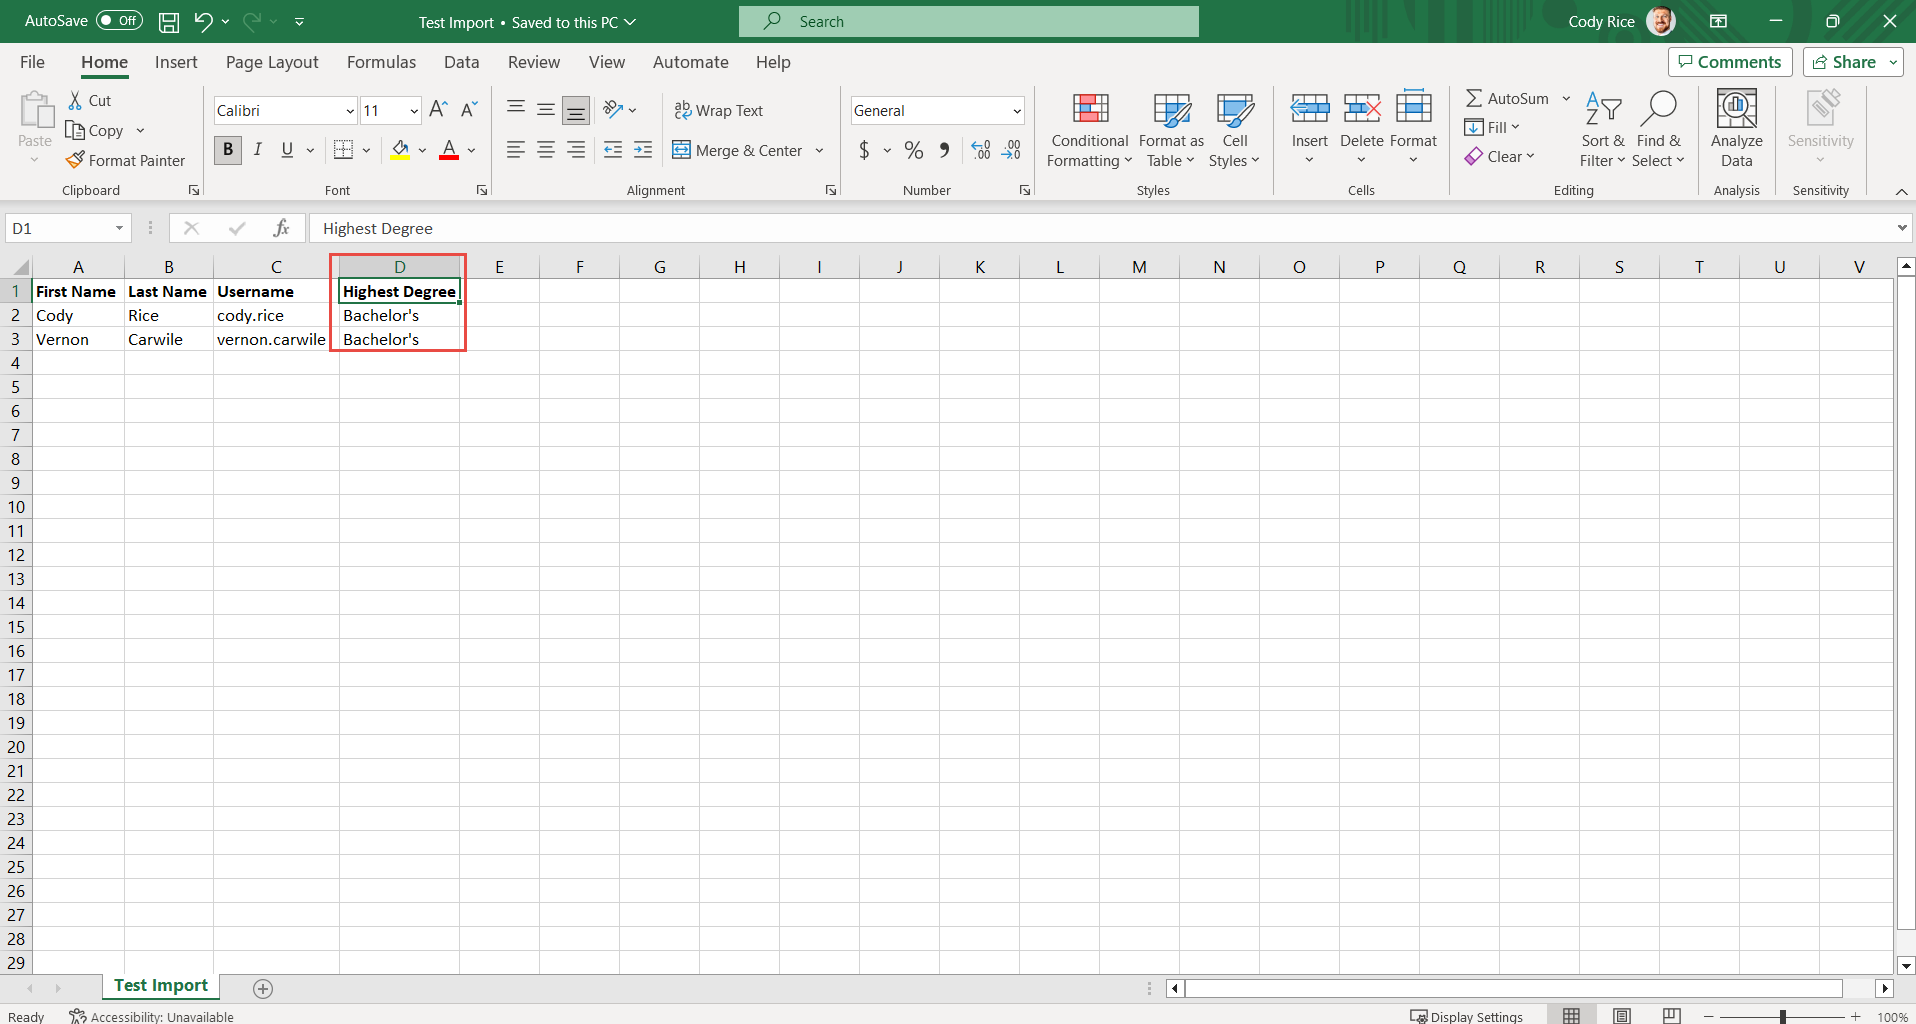
Task: Click the Center alignment icon
Action: [546, 150]
